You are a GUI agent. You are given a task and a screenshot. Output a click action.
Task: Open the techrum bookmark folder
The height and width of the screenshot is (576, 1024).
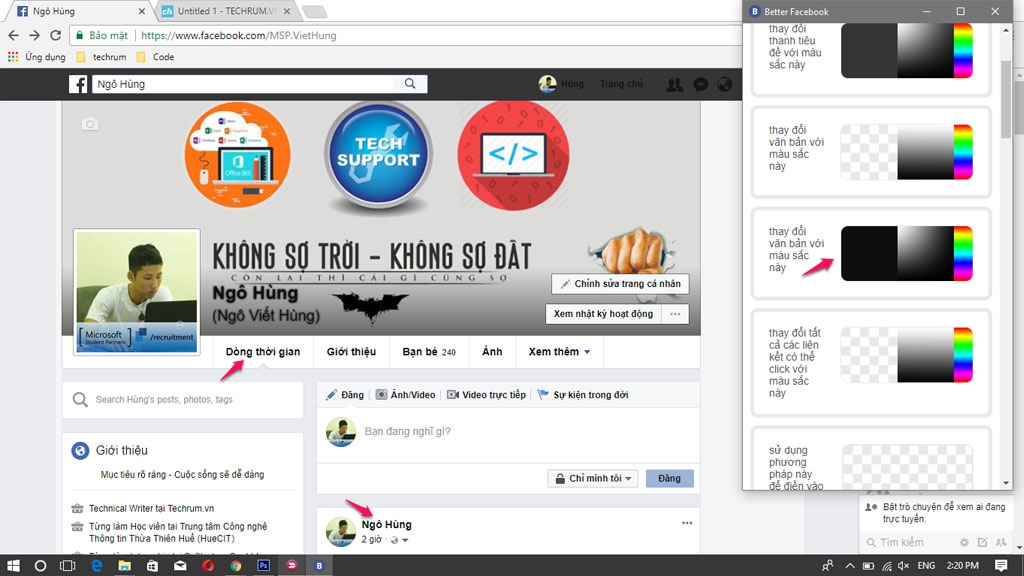coord(101,57)
